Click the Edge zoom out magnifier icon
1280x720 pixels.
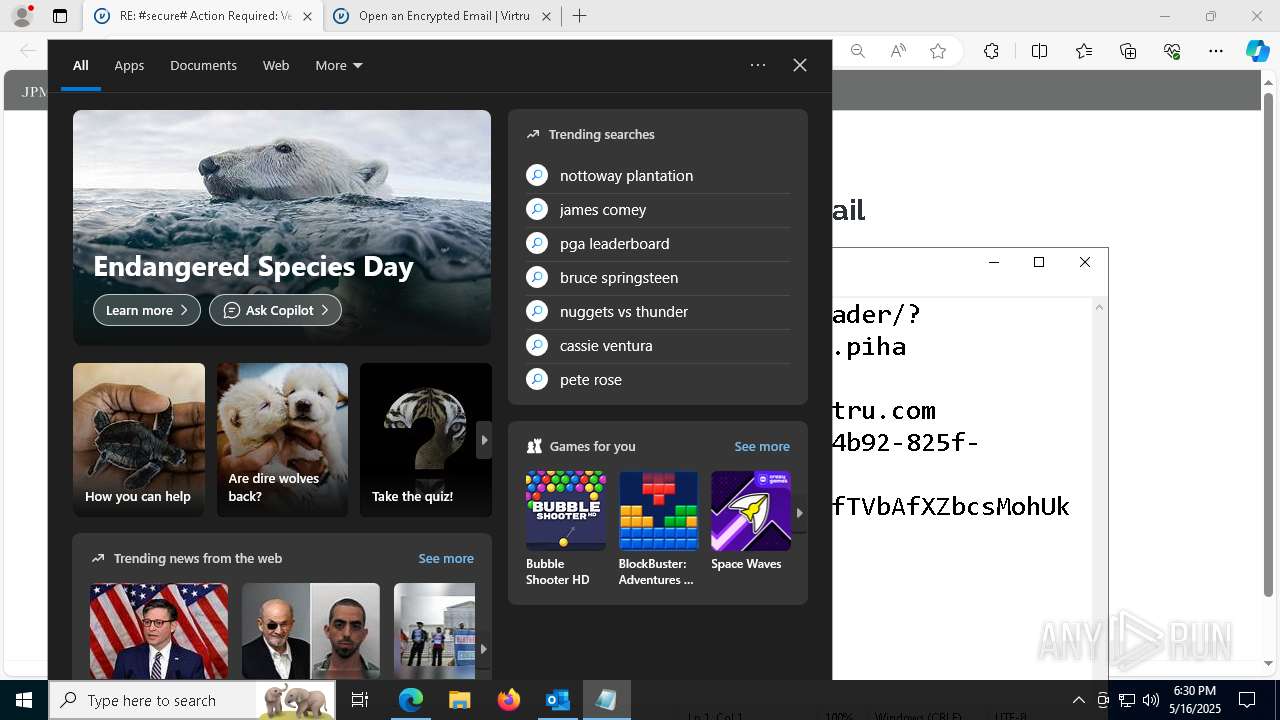click(x=858, y=51)
